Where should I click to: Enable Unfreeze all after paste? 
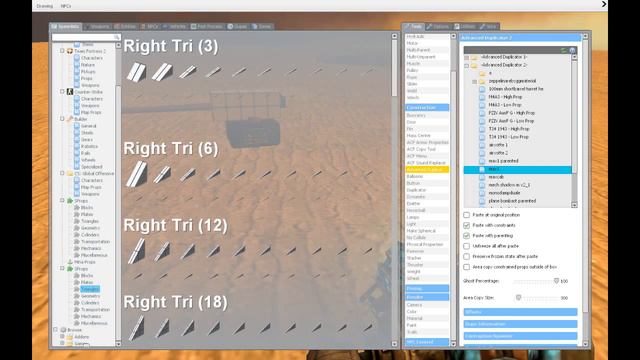coord(467,246)
